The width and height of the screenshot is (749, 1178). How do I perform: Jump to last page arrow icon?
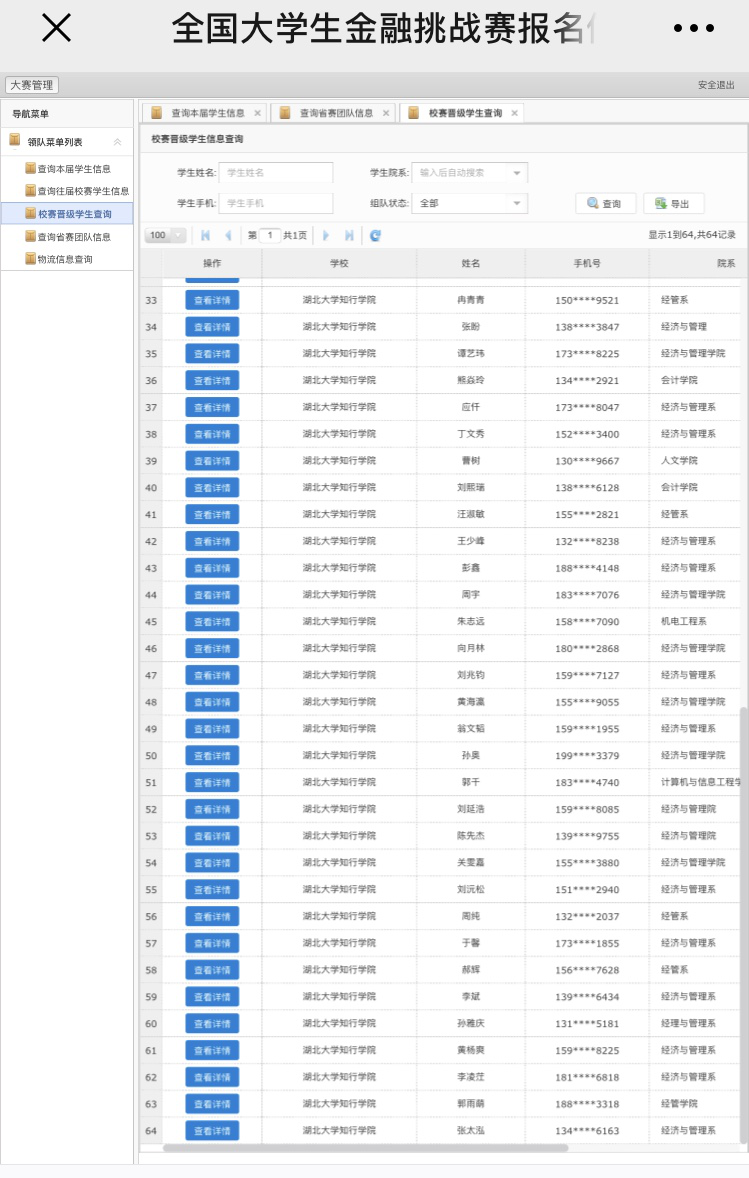tap(349, 236)
